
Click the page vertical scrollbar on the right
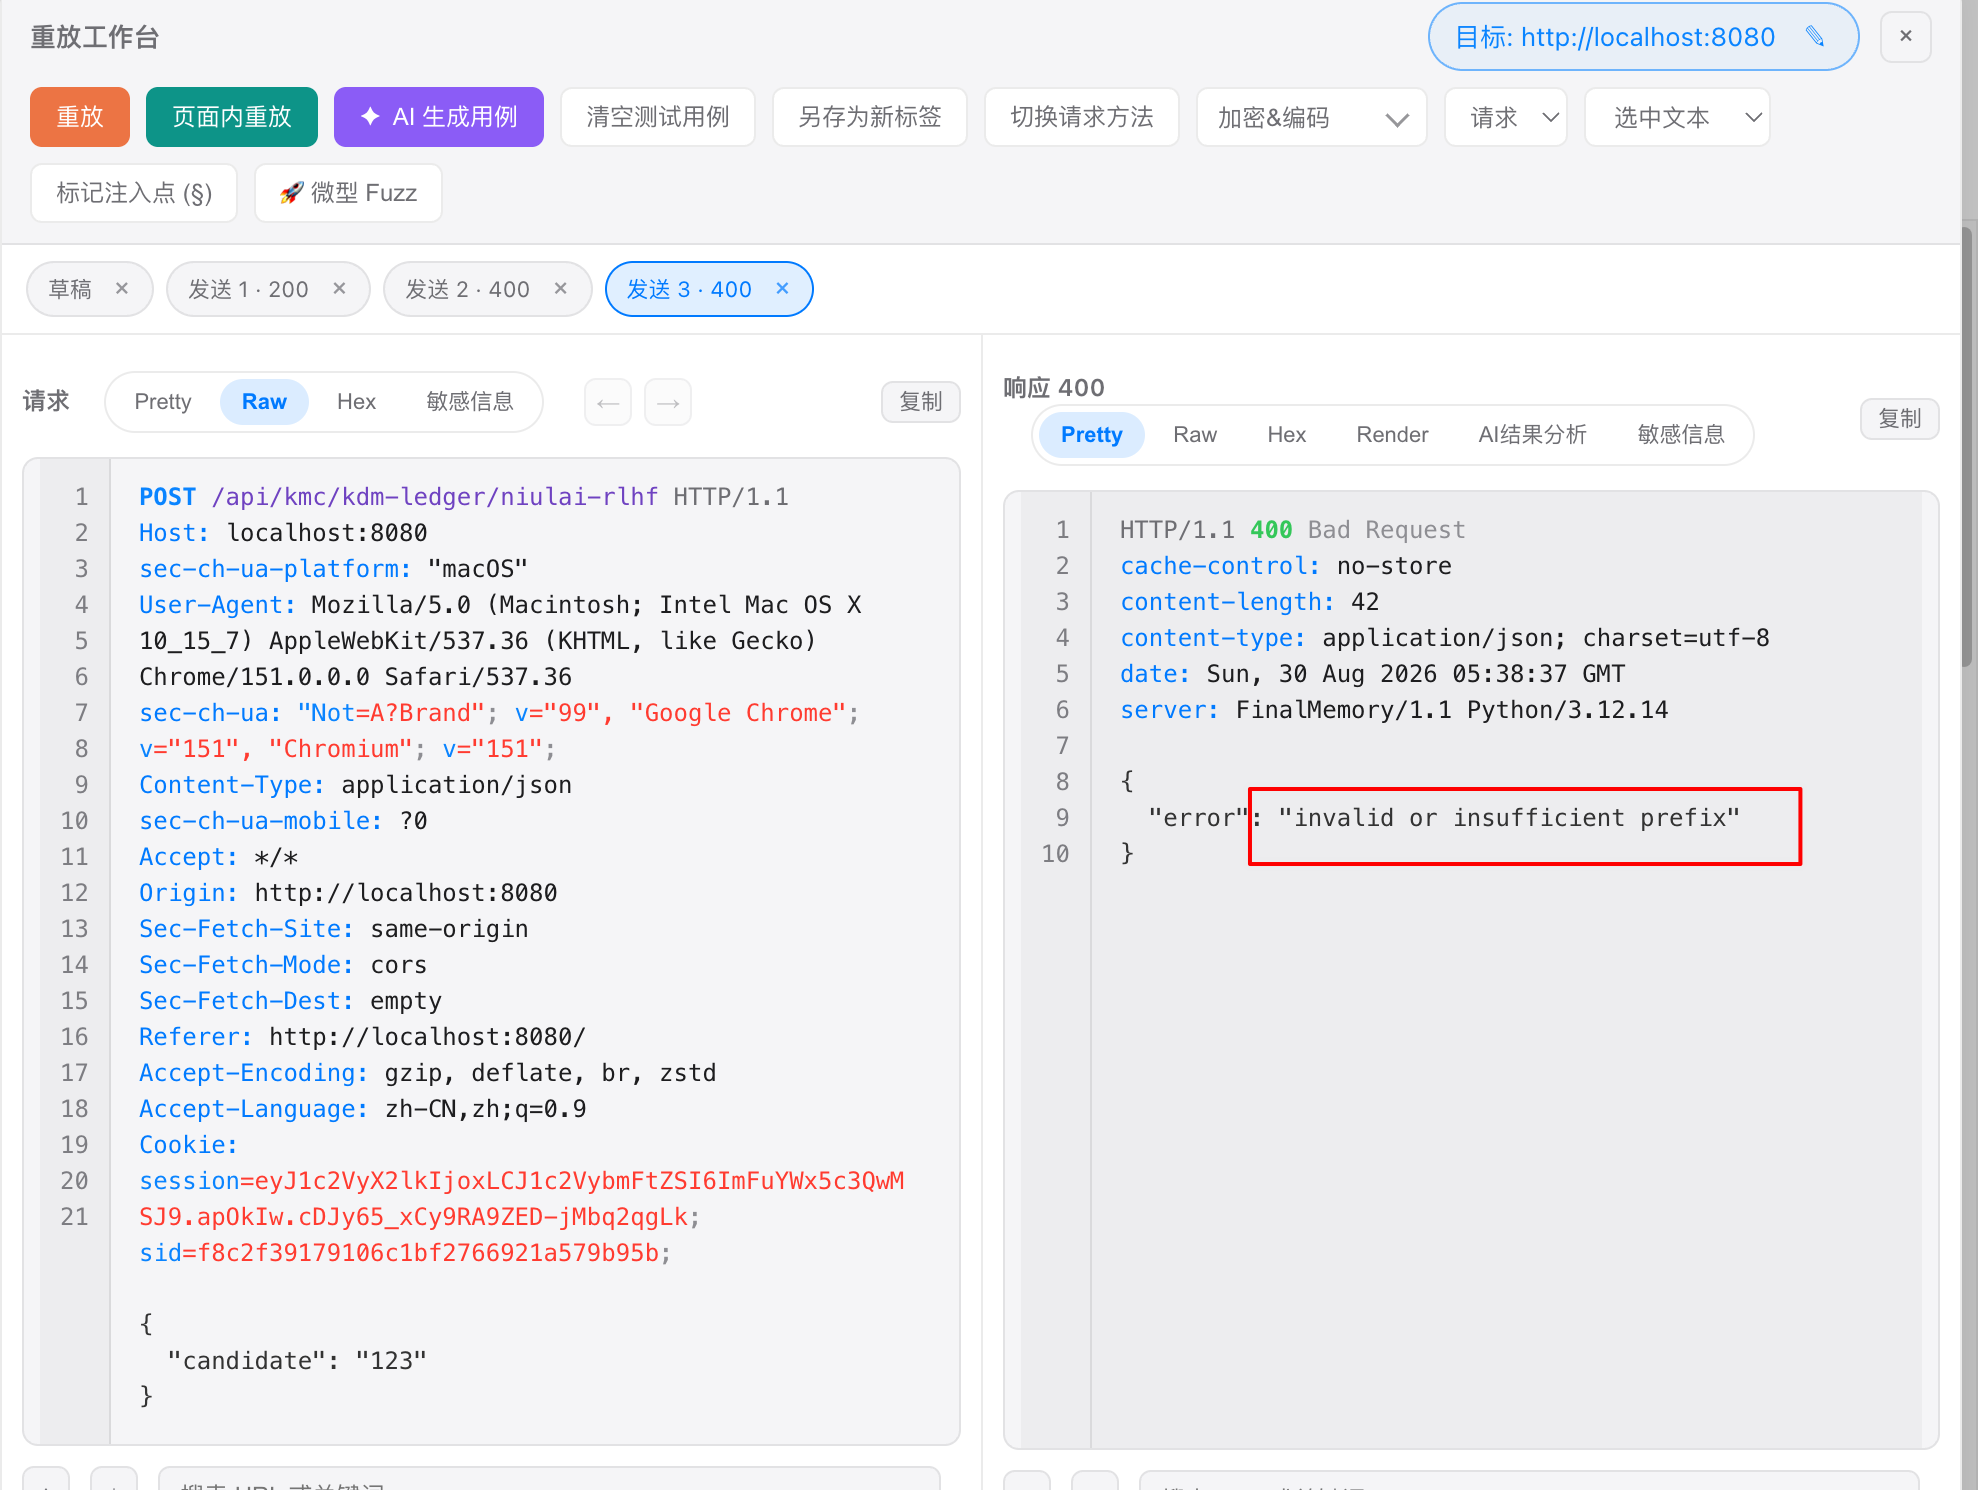click(1967, 445)
